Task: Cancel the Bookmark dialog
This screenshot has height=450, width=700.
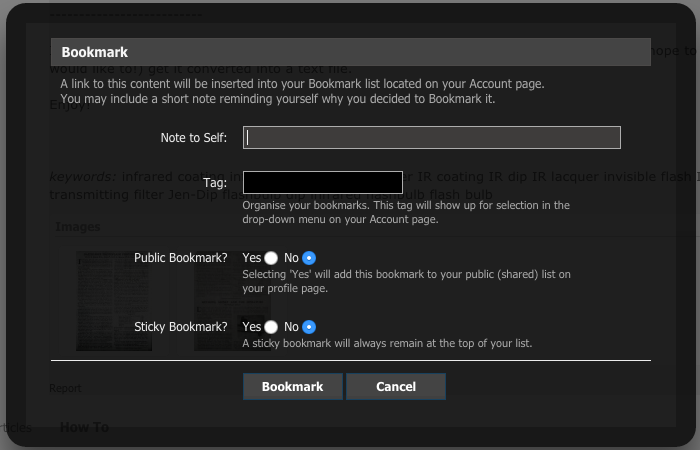Action: 395,387
